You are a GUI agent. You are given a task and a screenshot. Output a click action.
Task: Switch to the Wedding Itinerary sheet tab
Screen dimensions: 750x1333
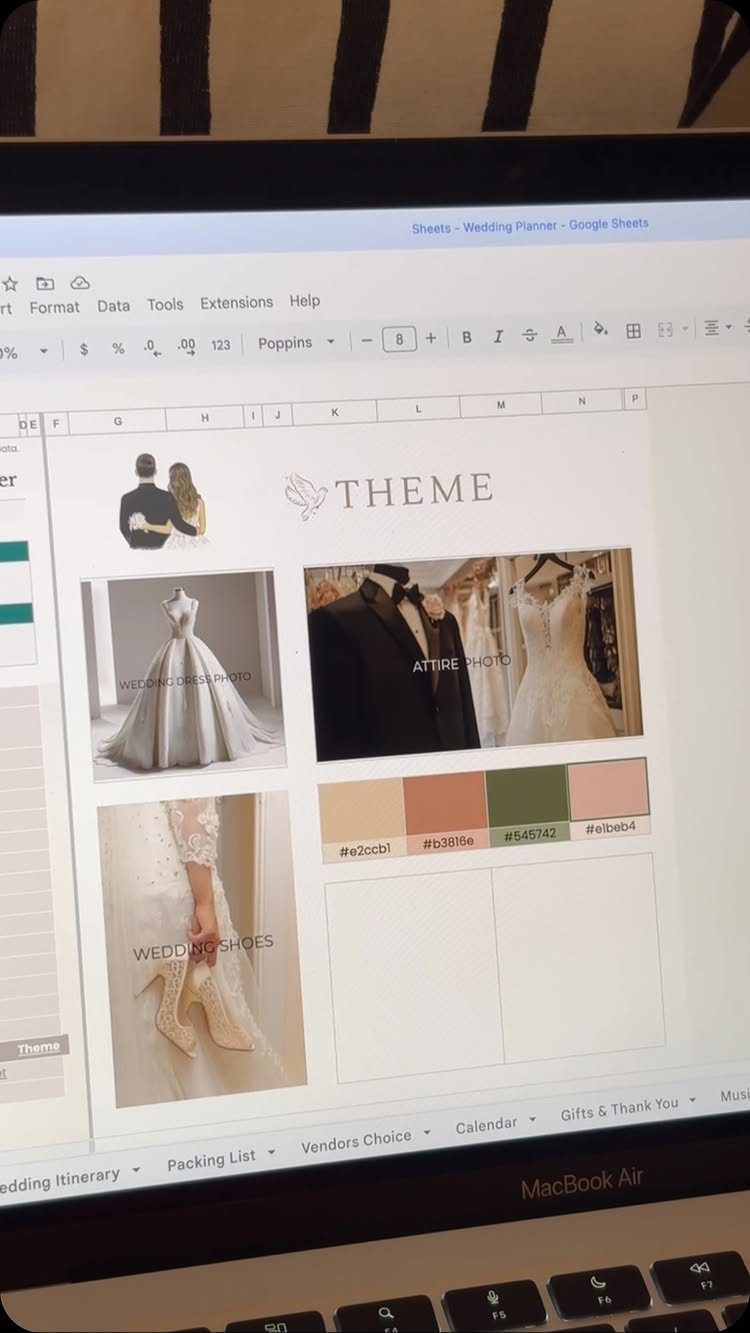60,1180
